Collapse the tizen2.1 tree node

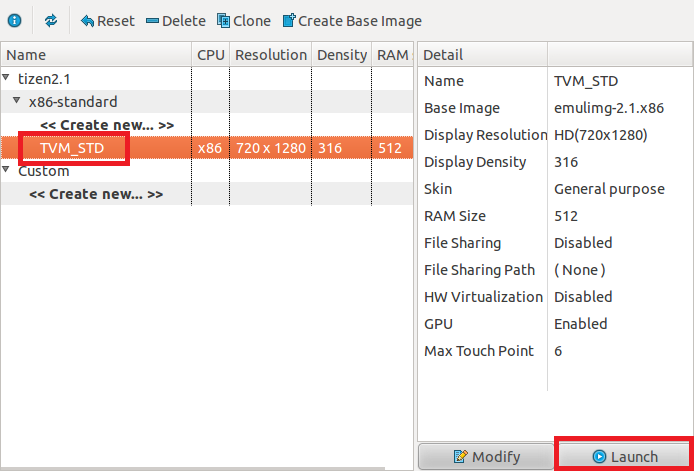(6, 77)
